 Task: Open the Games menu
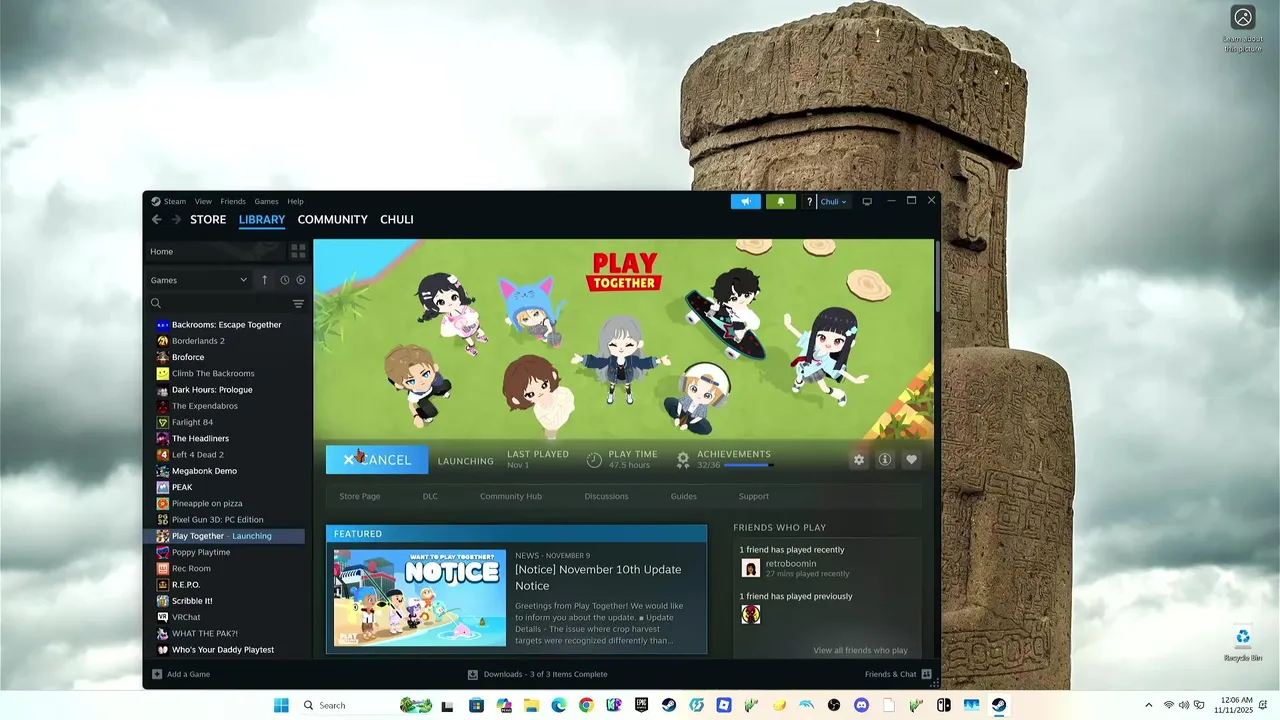[x=266, y=201]
